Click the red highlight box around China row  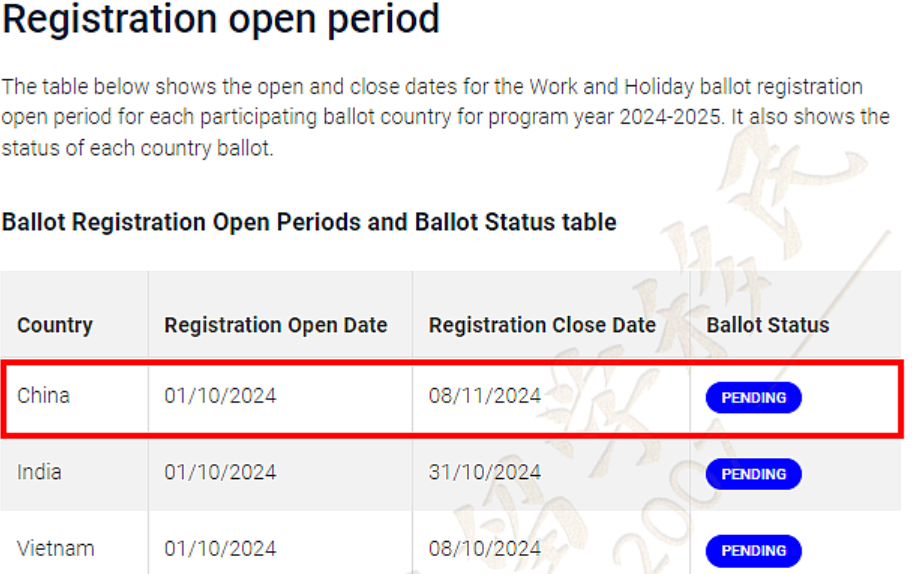point(452,398)
